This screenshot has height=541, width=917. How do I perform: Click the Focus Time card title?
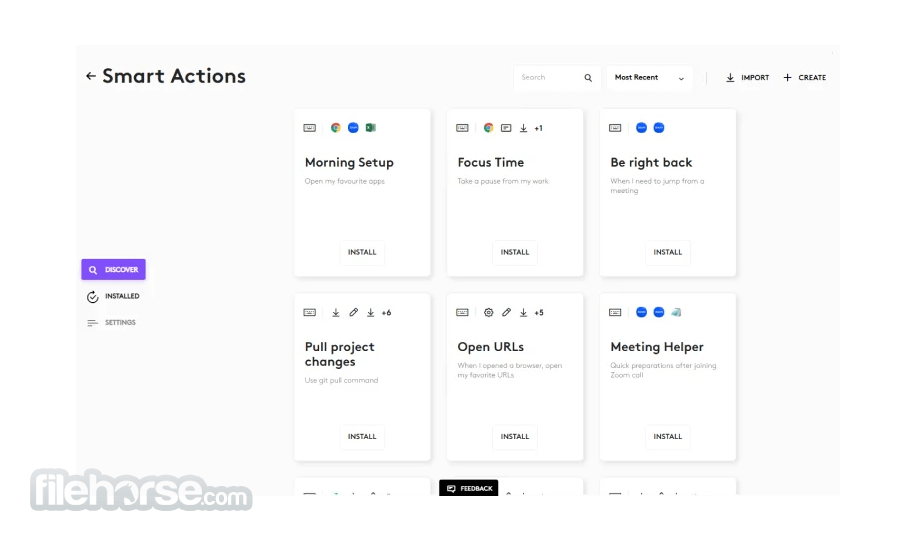tap(491, 163)
